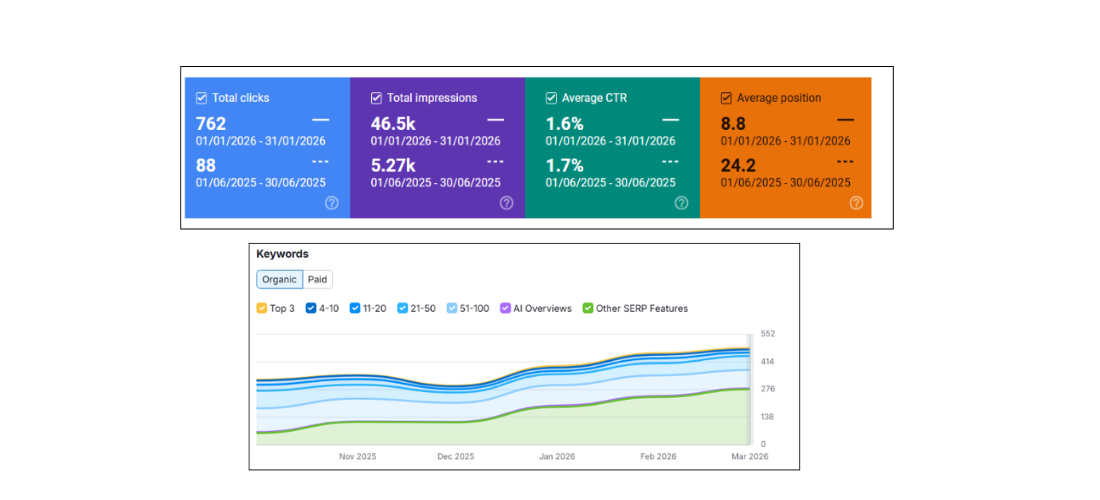Uncheck the Other SERP Features checkbox
This screenshot has height=500, width=1100.
[x=588, y=309]
